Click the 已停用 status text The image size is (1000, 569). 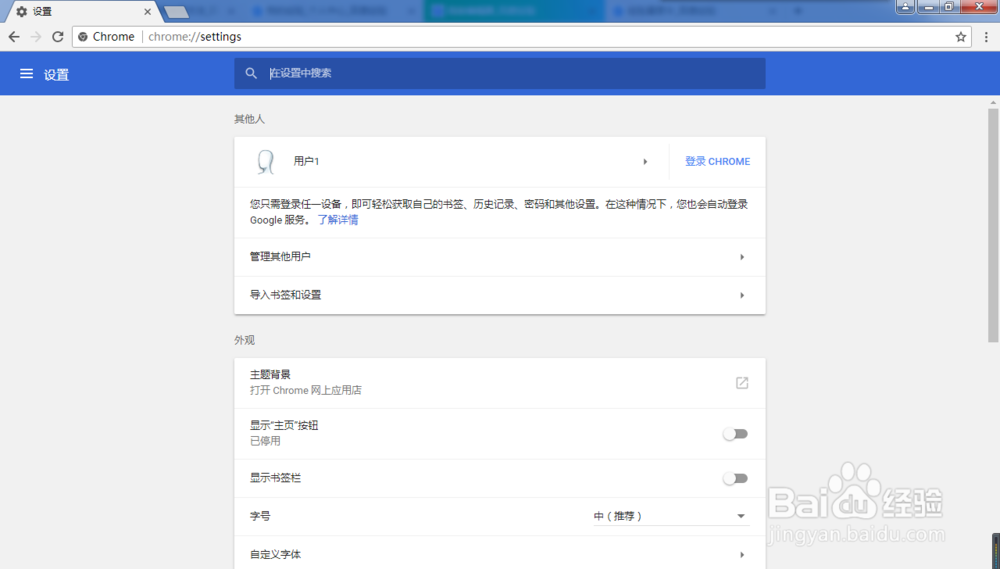coord(265,441)
